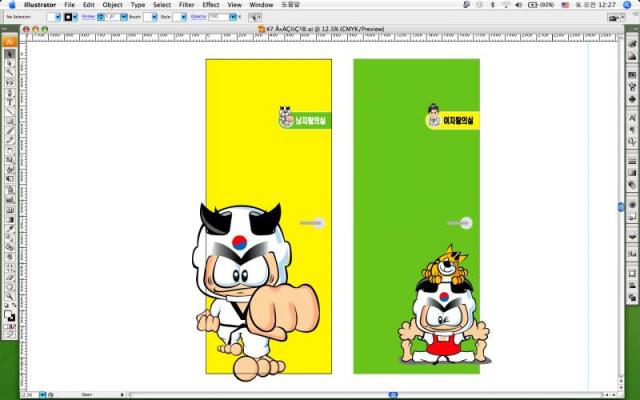Open the top-right control bar icon dropdown

coord(622,18)
